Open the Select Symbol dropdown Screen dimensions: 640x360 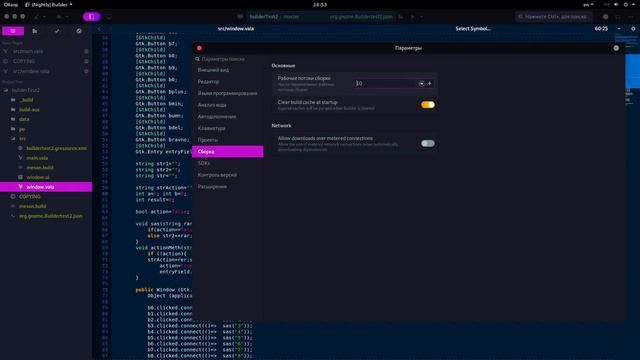[x=473, y=29]
